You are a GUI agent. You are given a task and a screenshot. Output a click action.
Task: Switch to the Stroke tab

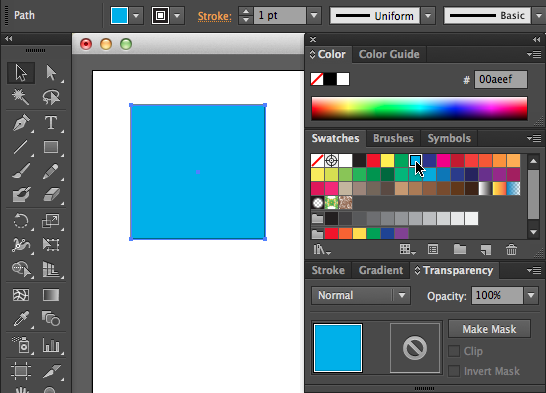pyautogui.click(x=328, y=270)
